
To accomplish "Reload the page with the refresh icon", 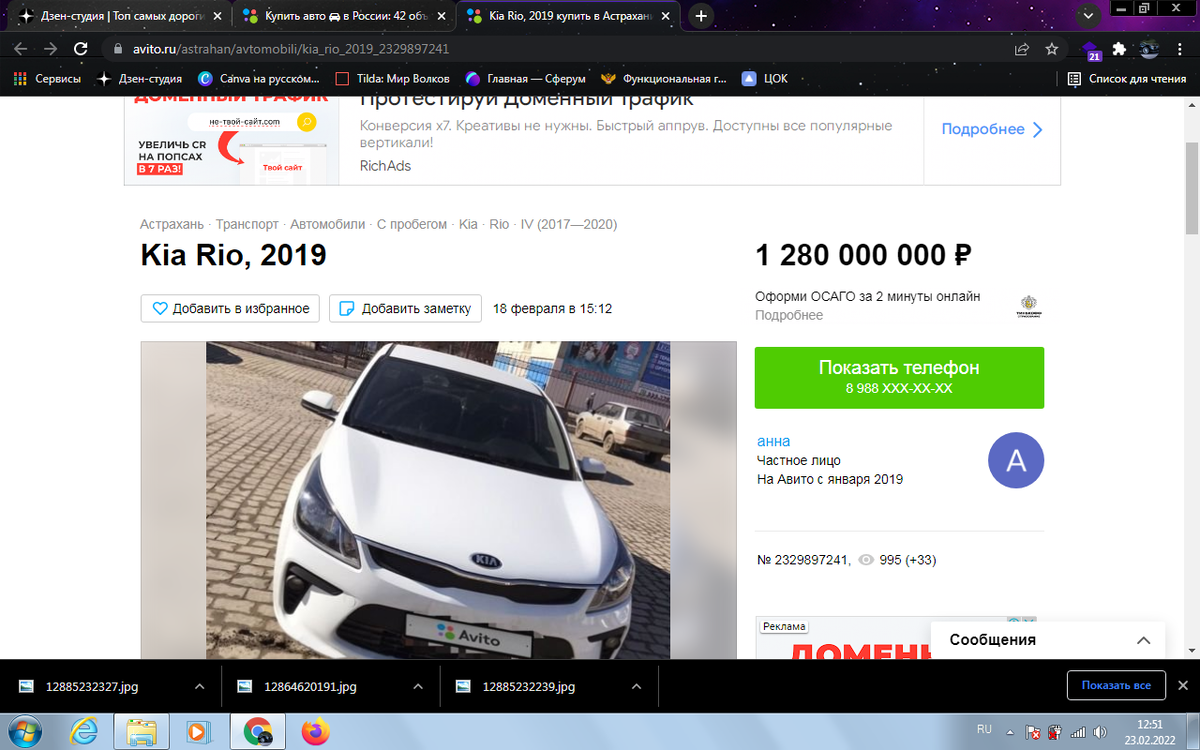I will click(82, 47).
